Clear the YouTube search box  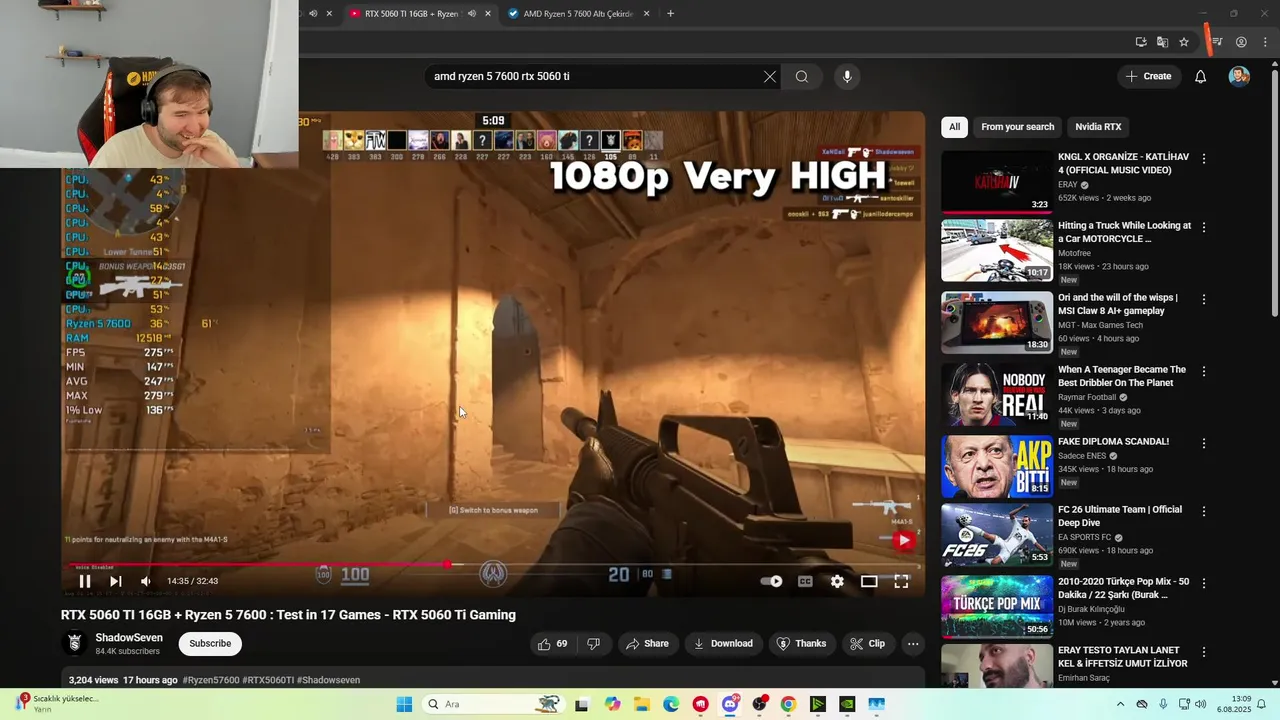[x=770, y=77]
